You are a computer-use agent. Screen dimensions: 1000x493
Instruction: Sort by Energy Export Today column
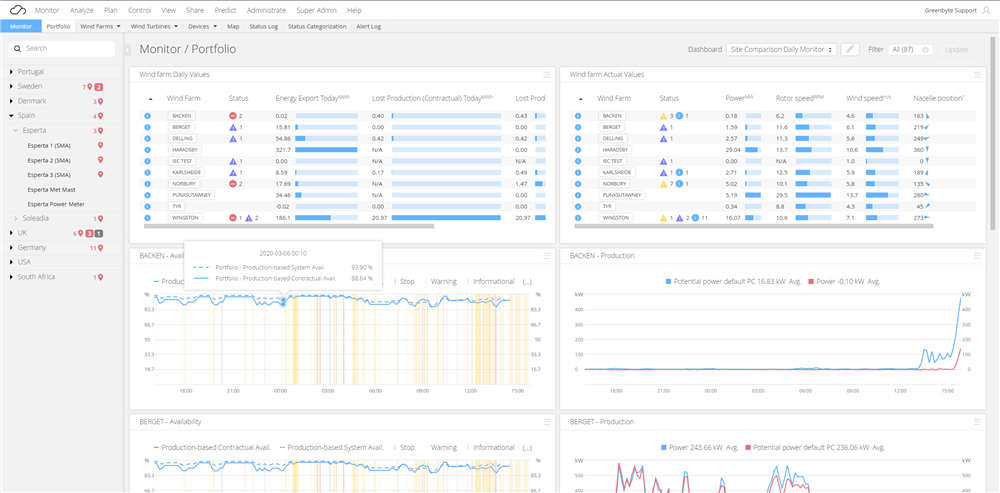point(311,98)
